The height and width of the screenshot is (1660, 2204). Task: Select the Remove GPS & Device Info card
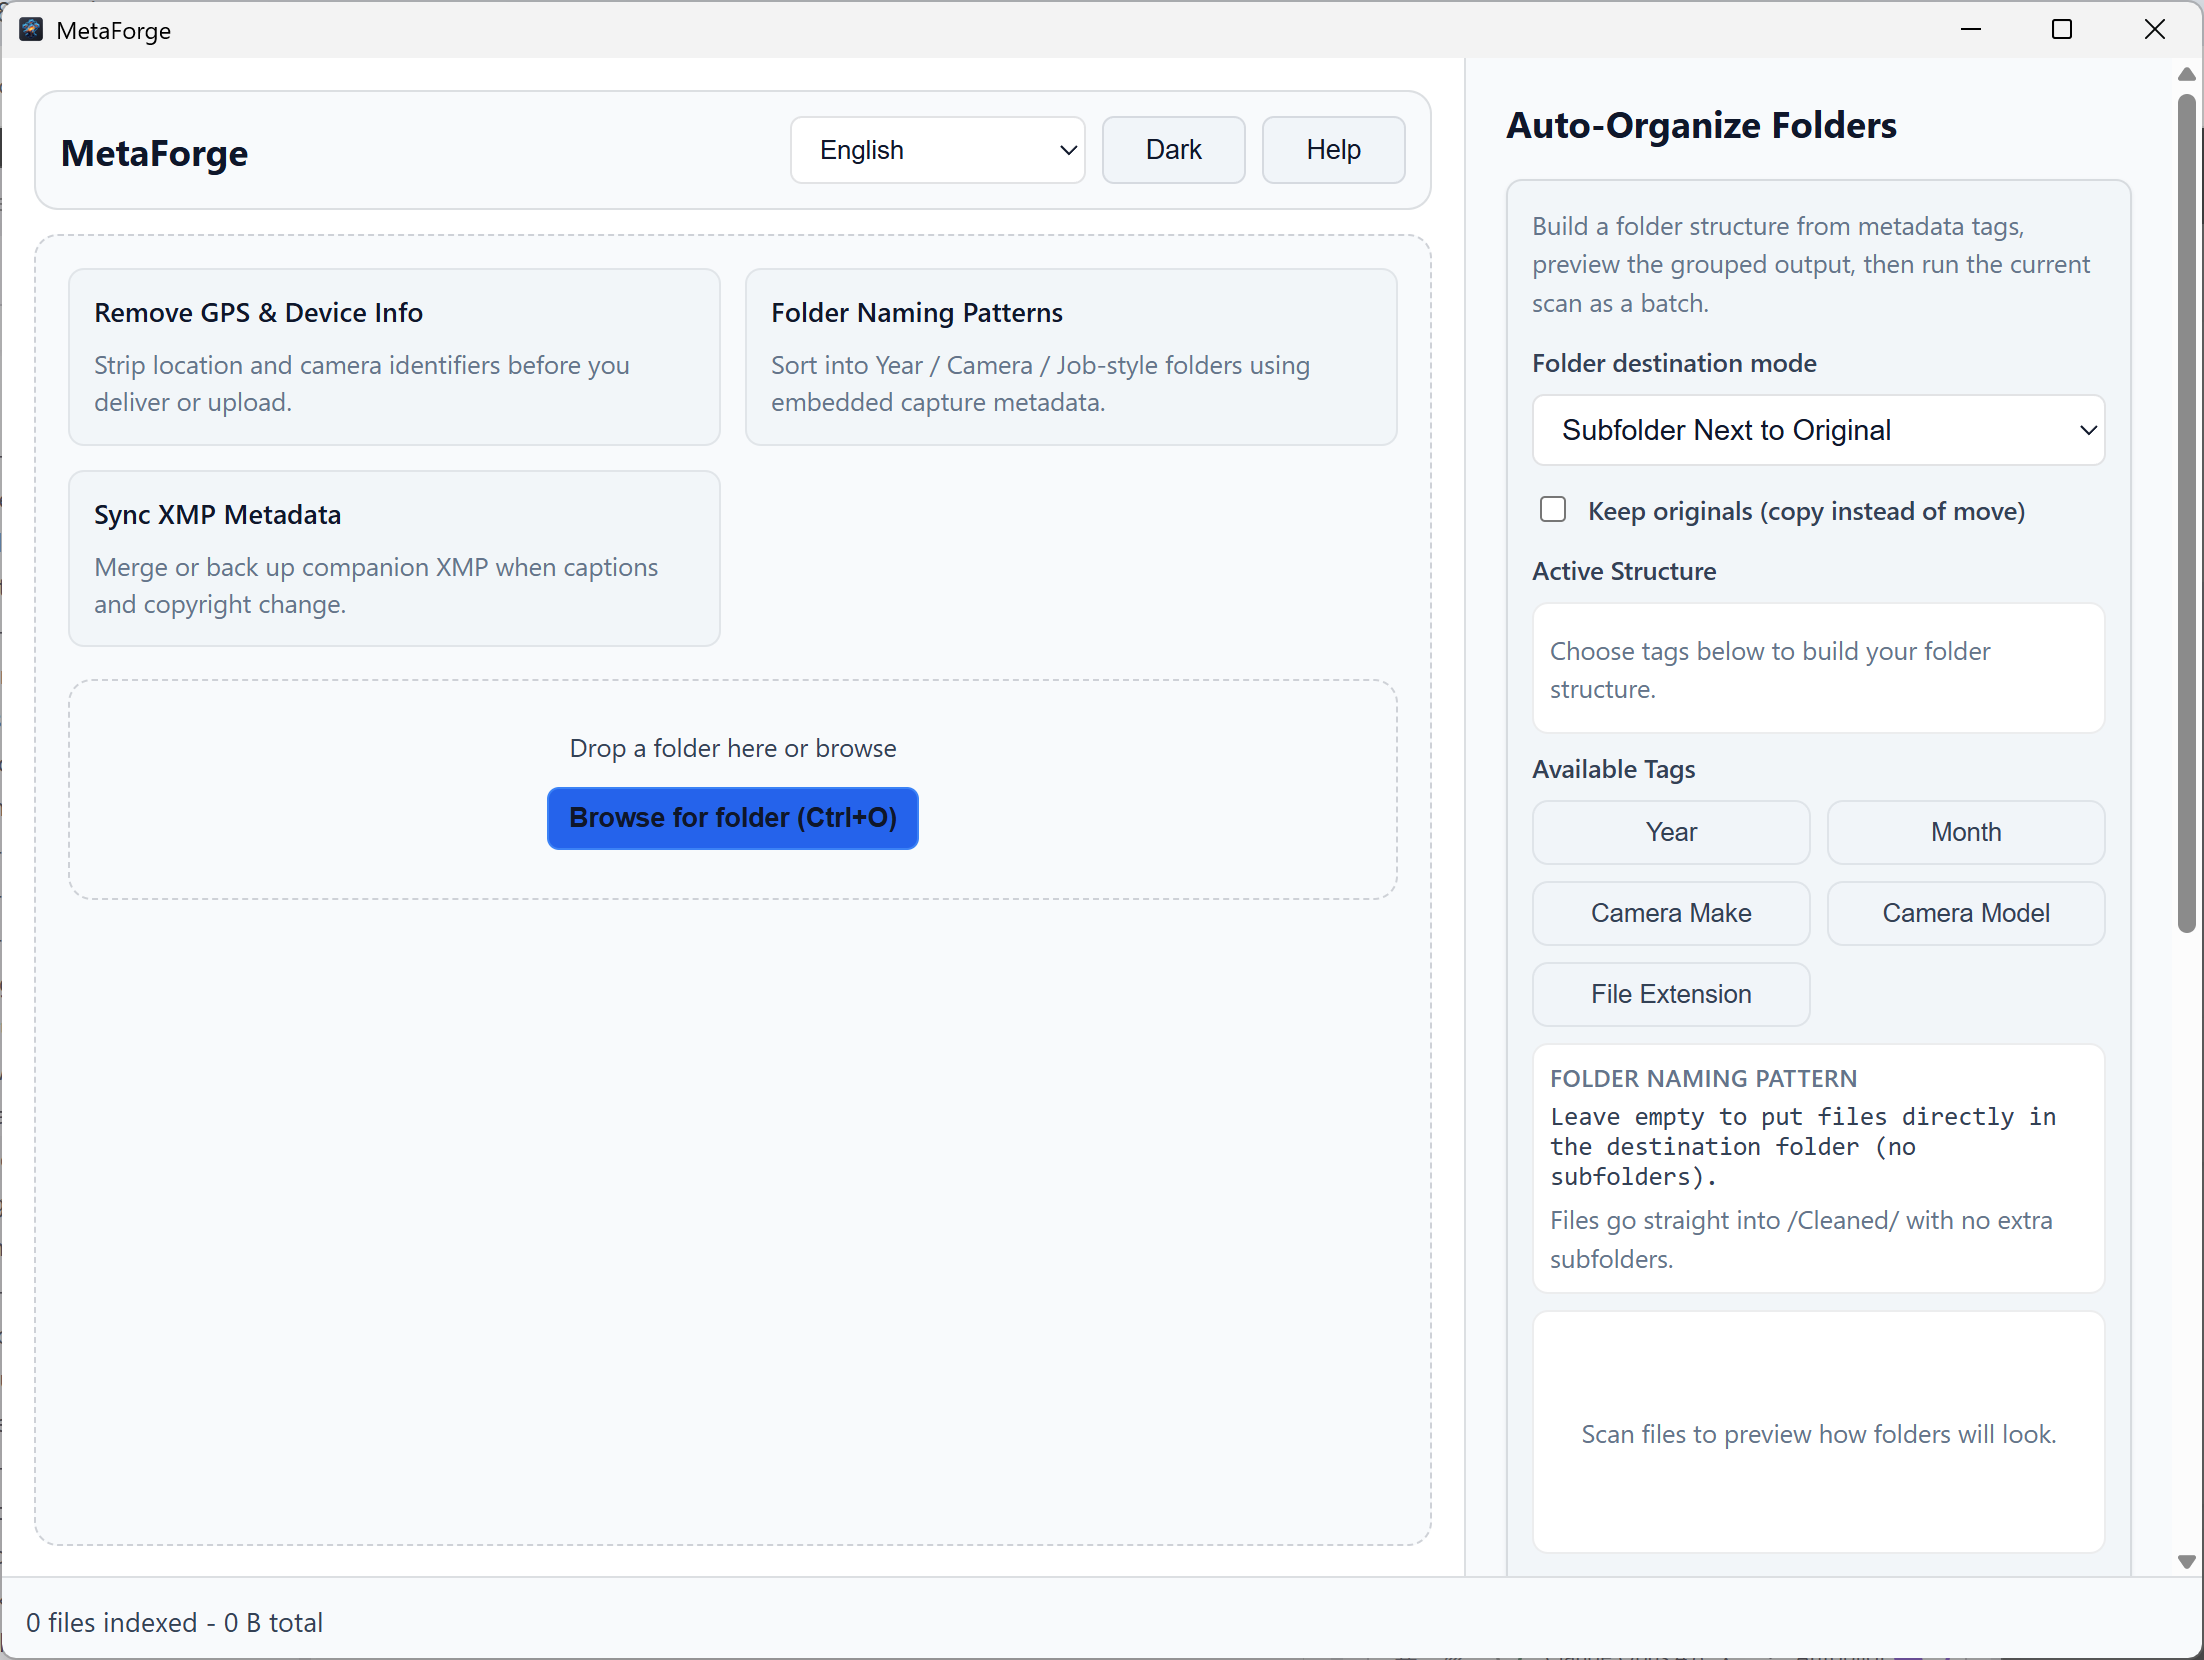point(394,357)
